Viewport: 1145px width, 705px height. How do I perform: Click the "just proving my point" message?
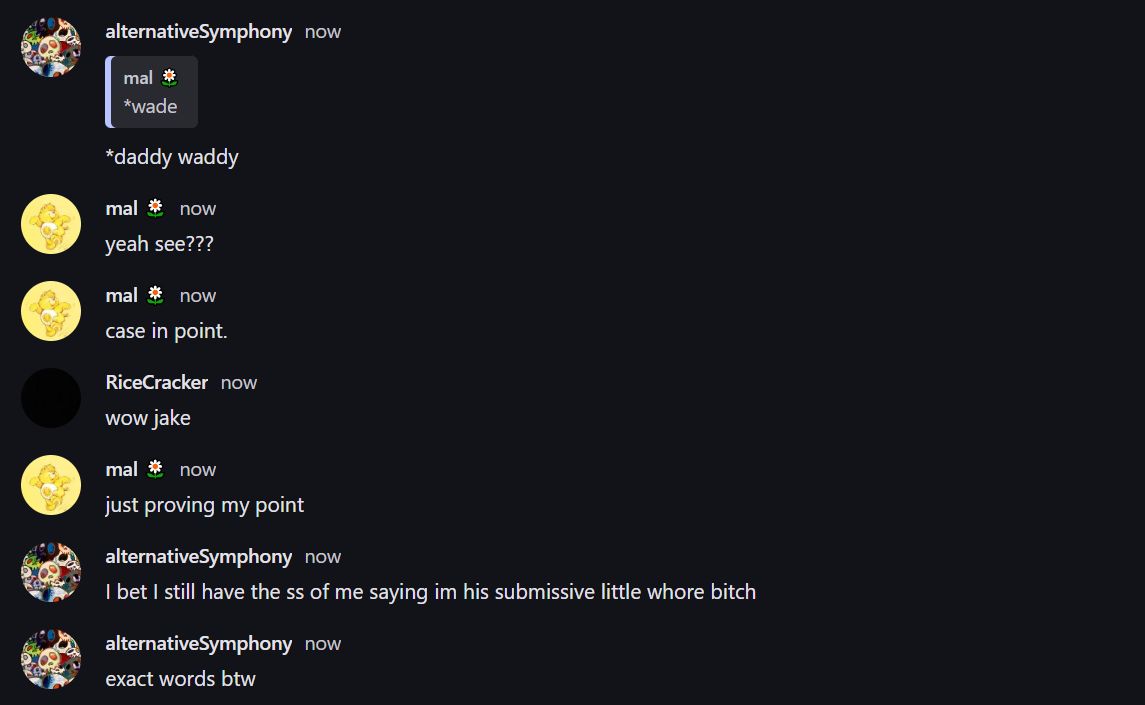[204, 505]
